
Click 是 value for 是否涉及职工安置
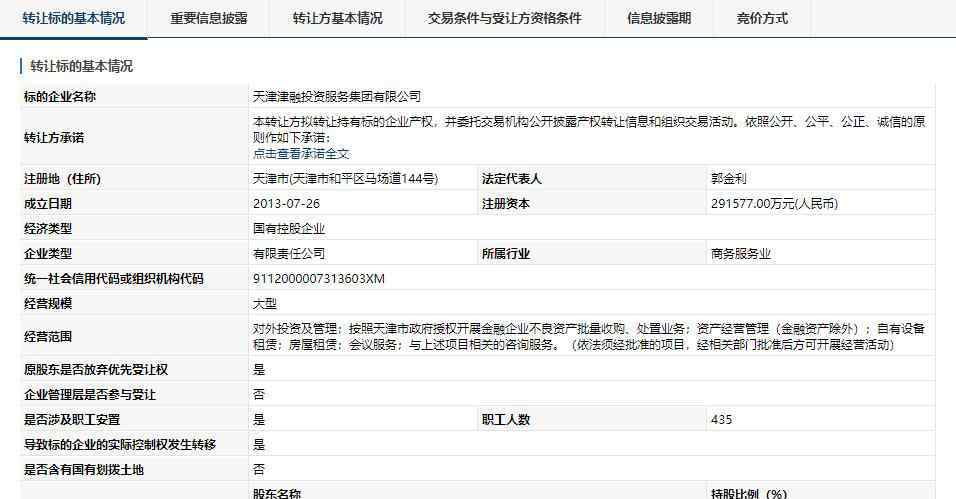click(x=259, y=420)
